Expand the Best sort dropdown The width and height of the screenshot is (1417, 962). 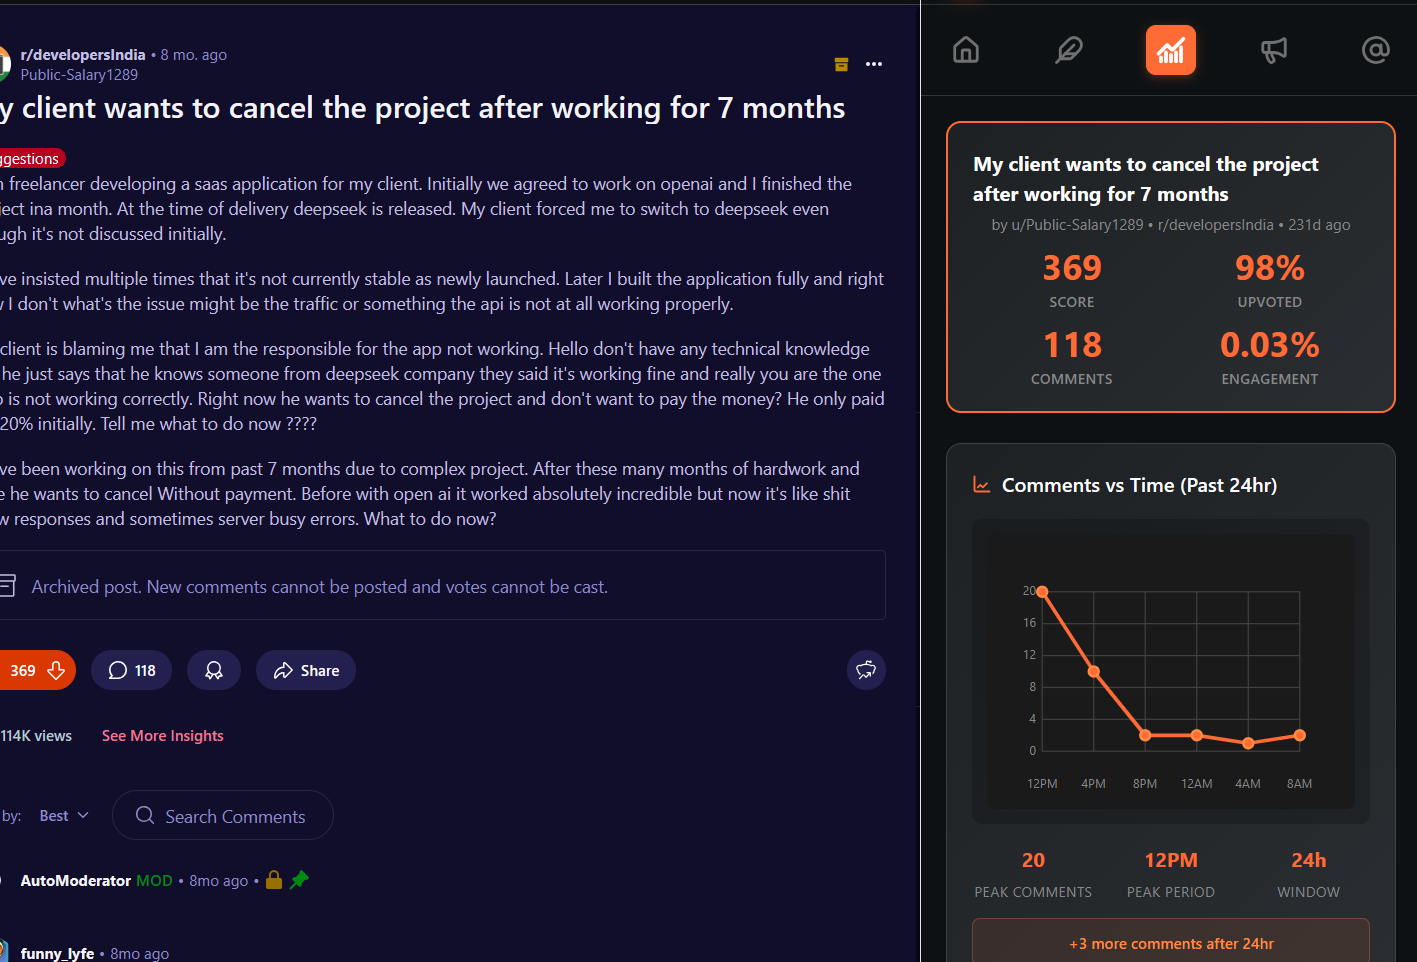[x=64, y=816]
